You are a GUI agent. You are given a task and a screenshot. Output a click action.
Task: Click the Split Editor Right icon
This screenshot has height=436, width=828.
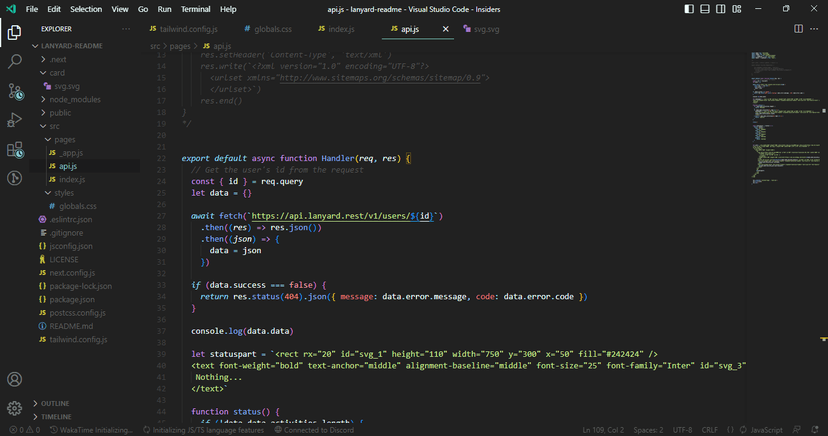798,29
